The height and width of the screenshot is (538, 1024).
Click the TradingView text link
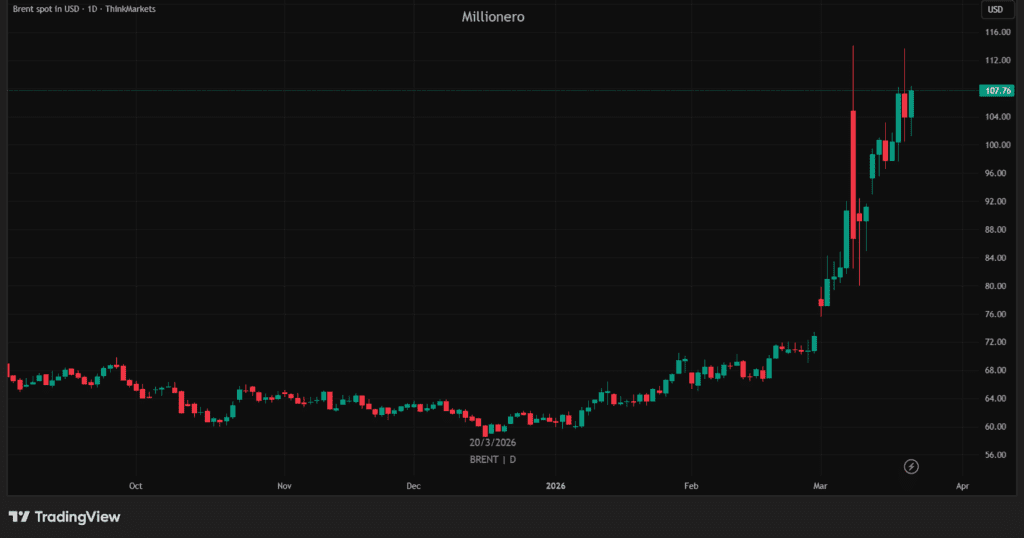click(77, 517)
